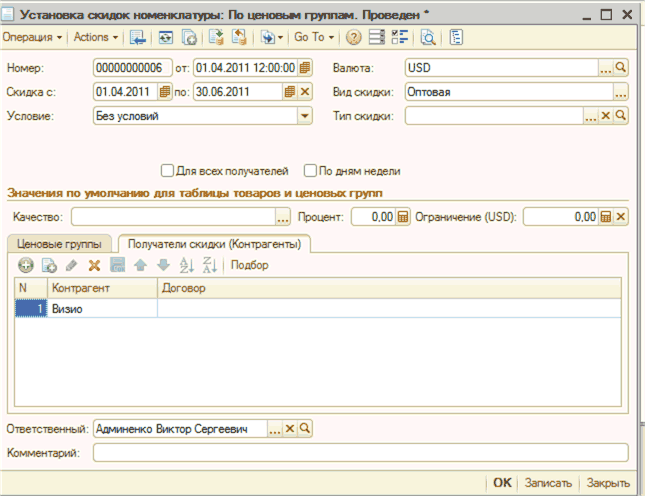Screen dimensions: 645x496
Task: Toggle По дням недели checkbox
Action: click(x=311, y=170)
